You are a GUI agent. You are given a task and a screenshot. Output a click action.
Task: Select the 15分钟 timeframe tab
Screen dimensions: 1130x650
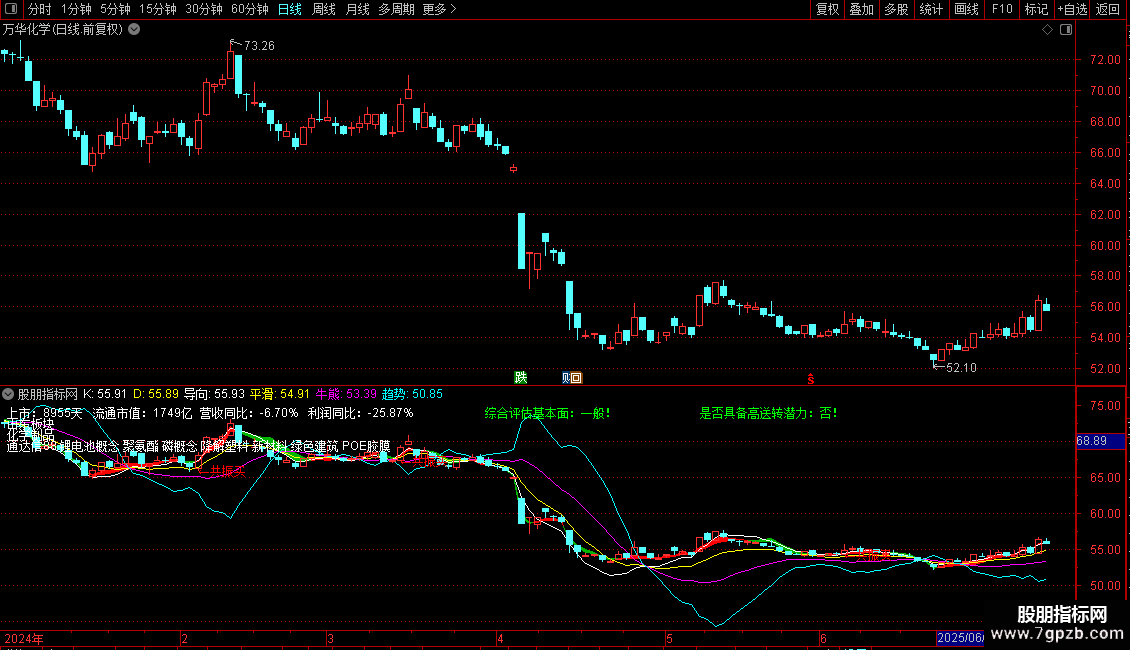[157, 9]
